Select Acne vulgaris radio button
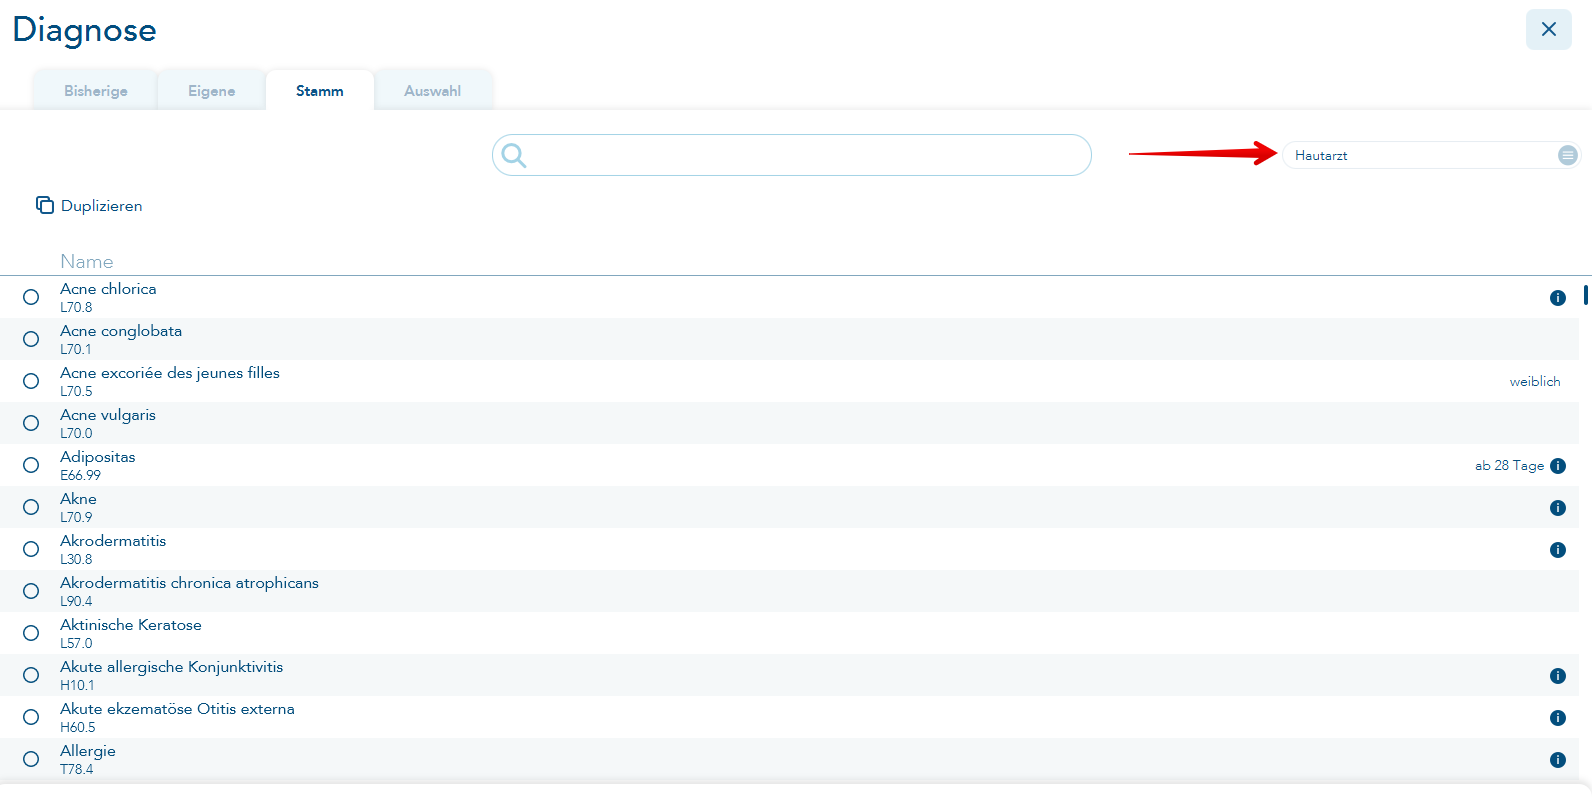This screenshot has height=799, width=1592. [31, 423]
